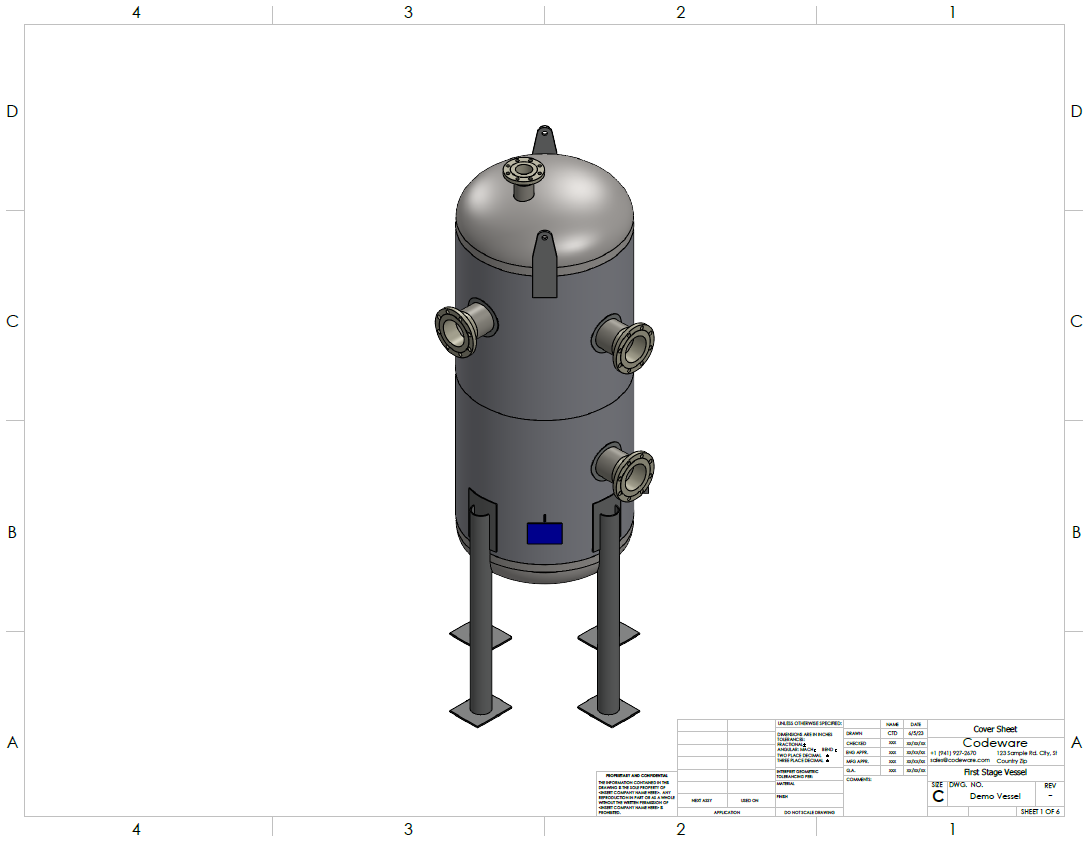1089x841 pixels.
Task: Click the lifting lug at the vessel's top
Action: pyautogui.click(x=543, y=139)
